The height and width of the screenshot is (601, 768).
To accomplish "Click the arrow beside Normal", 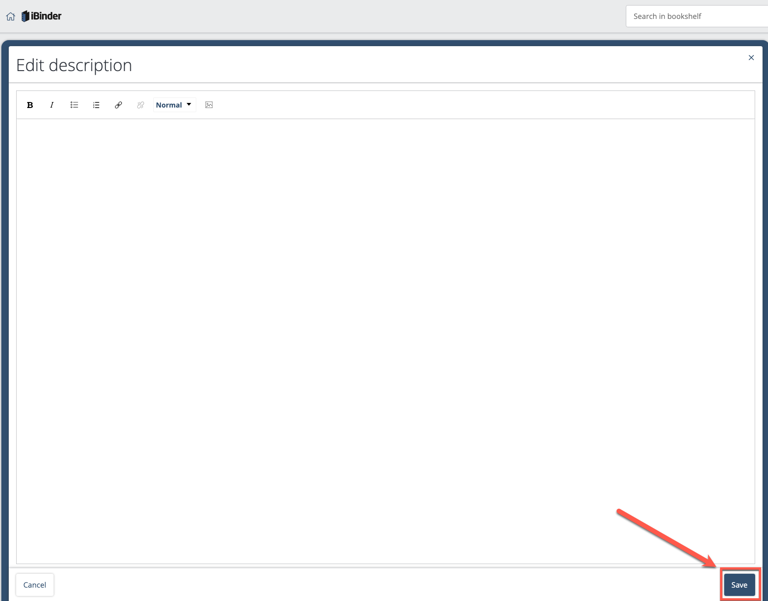I will [189, 105].
